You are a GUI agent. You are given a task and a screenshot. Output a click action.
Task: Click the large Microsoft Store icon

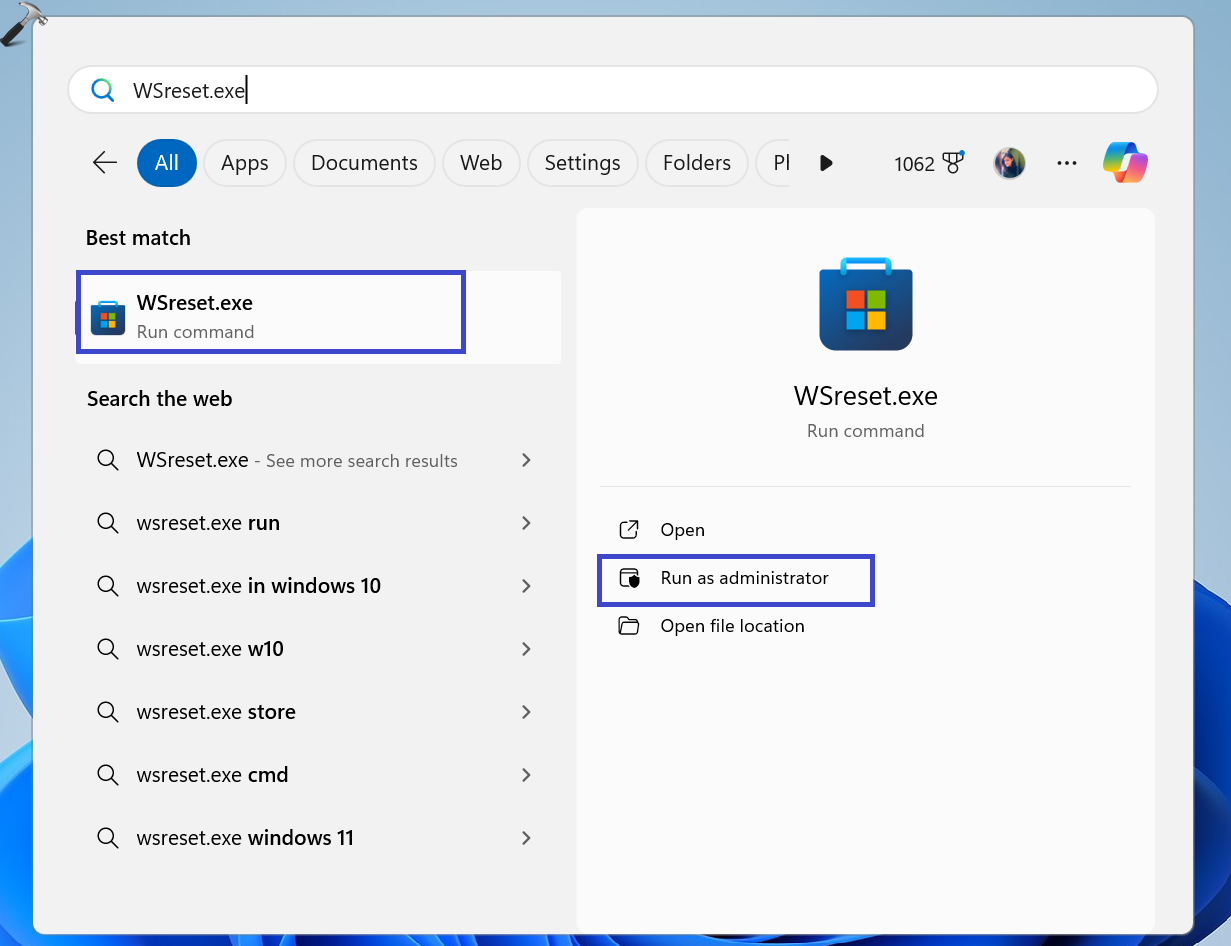[865, 304]
